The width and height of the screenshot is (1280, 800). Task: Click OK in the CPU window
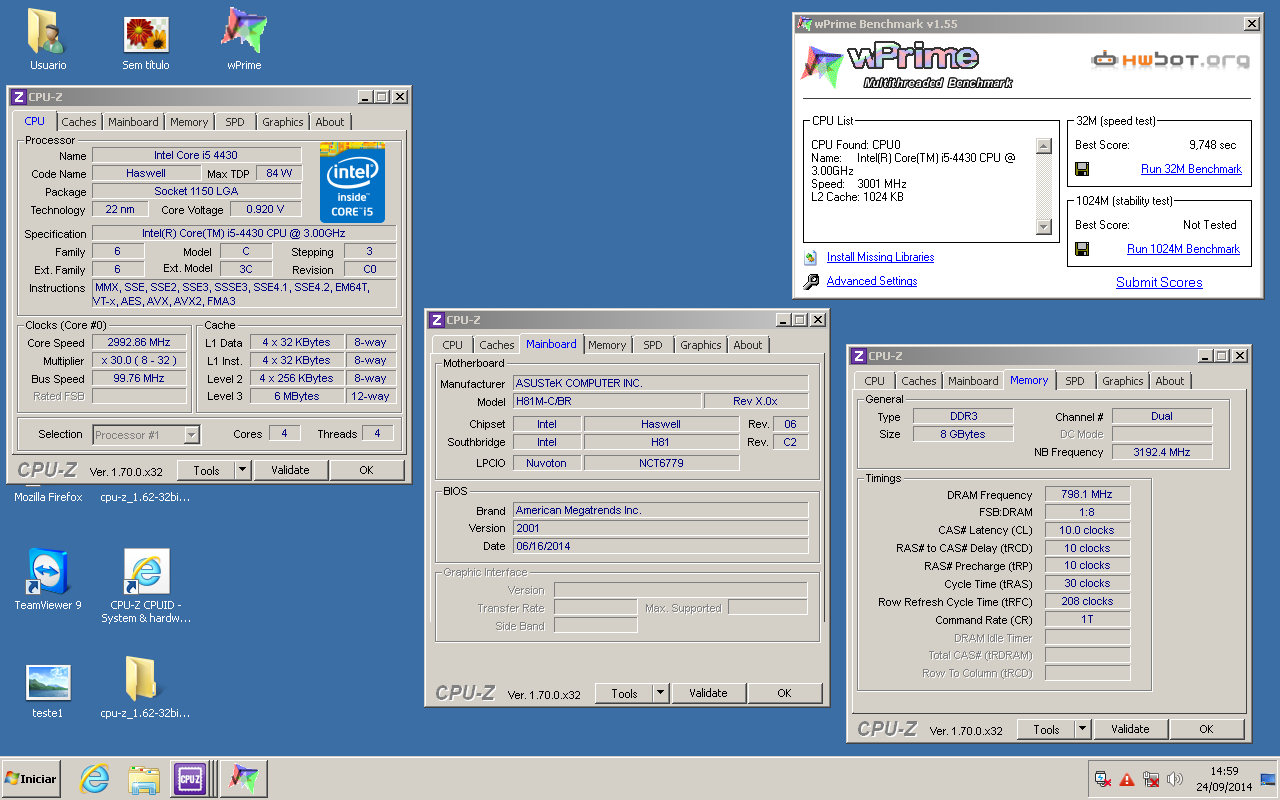coord(366,470)
